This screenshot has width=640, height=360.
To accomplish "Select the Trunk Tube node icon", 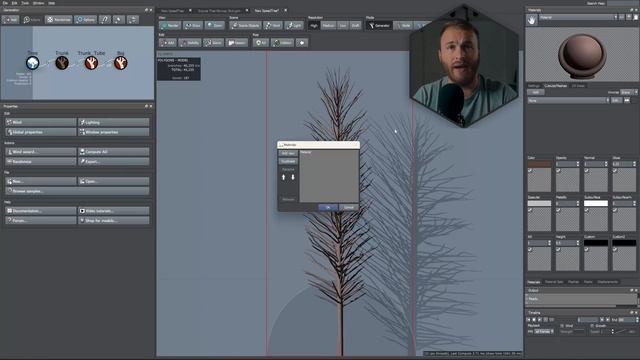I will (x=91, y=63).
